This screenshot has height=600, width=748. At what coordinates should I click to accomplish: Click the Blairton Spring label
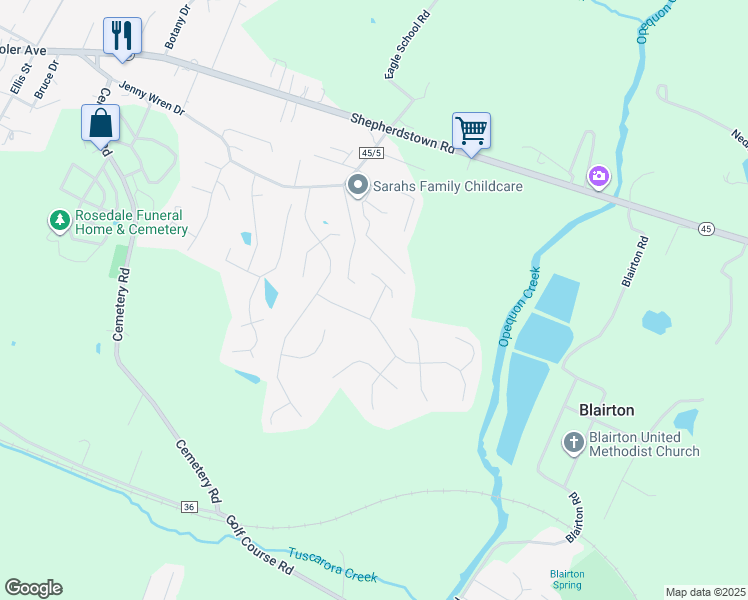point(567,579)
